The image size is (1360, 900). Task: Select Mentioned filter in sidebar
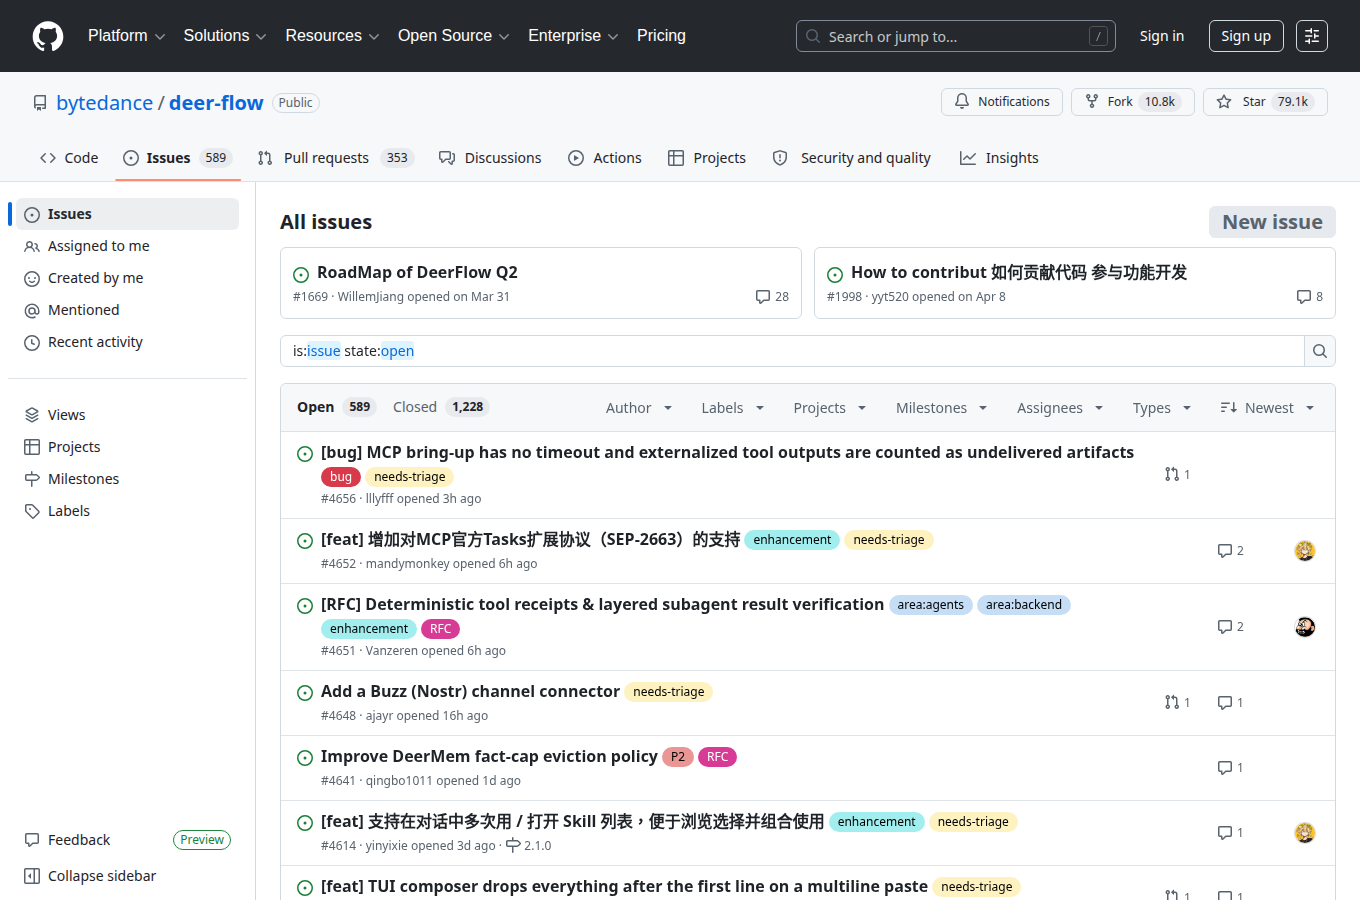[127, 310]
